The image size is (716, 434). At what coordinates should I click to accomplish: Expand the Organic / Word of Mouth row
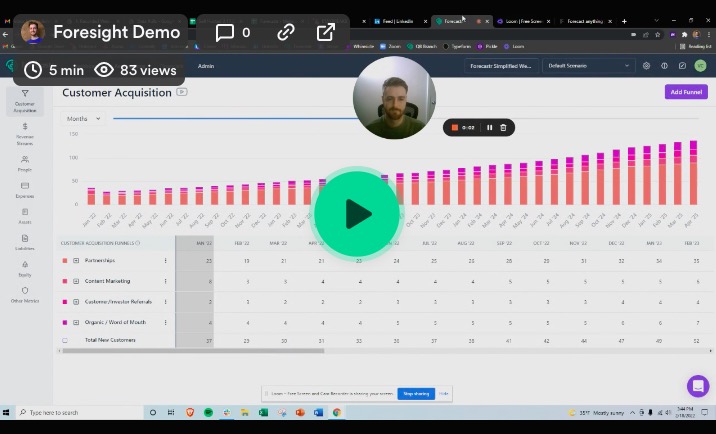[x=76, y=322]
